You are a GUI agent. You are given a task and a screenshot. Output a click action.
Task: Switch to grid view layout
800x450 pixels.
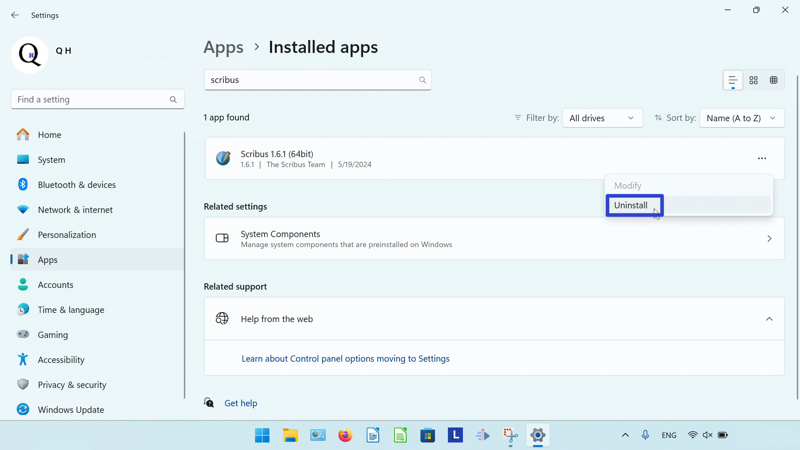tap(754, 80)
